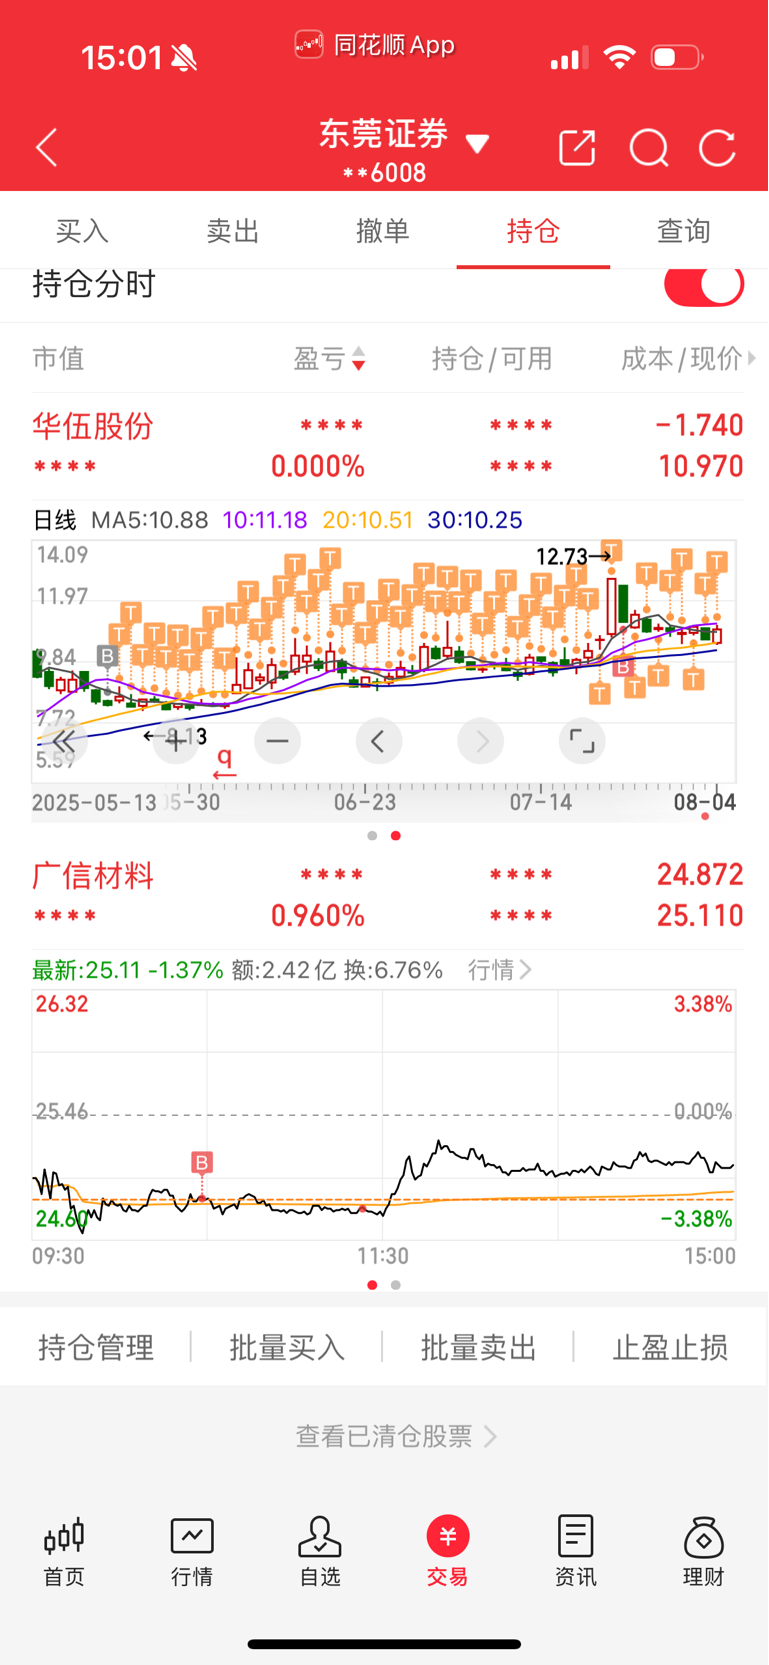769x1665 pixels.
Task: Tap the red B marker on the 广信材料 intraday chart
Action: click(x=202, y=1162)
